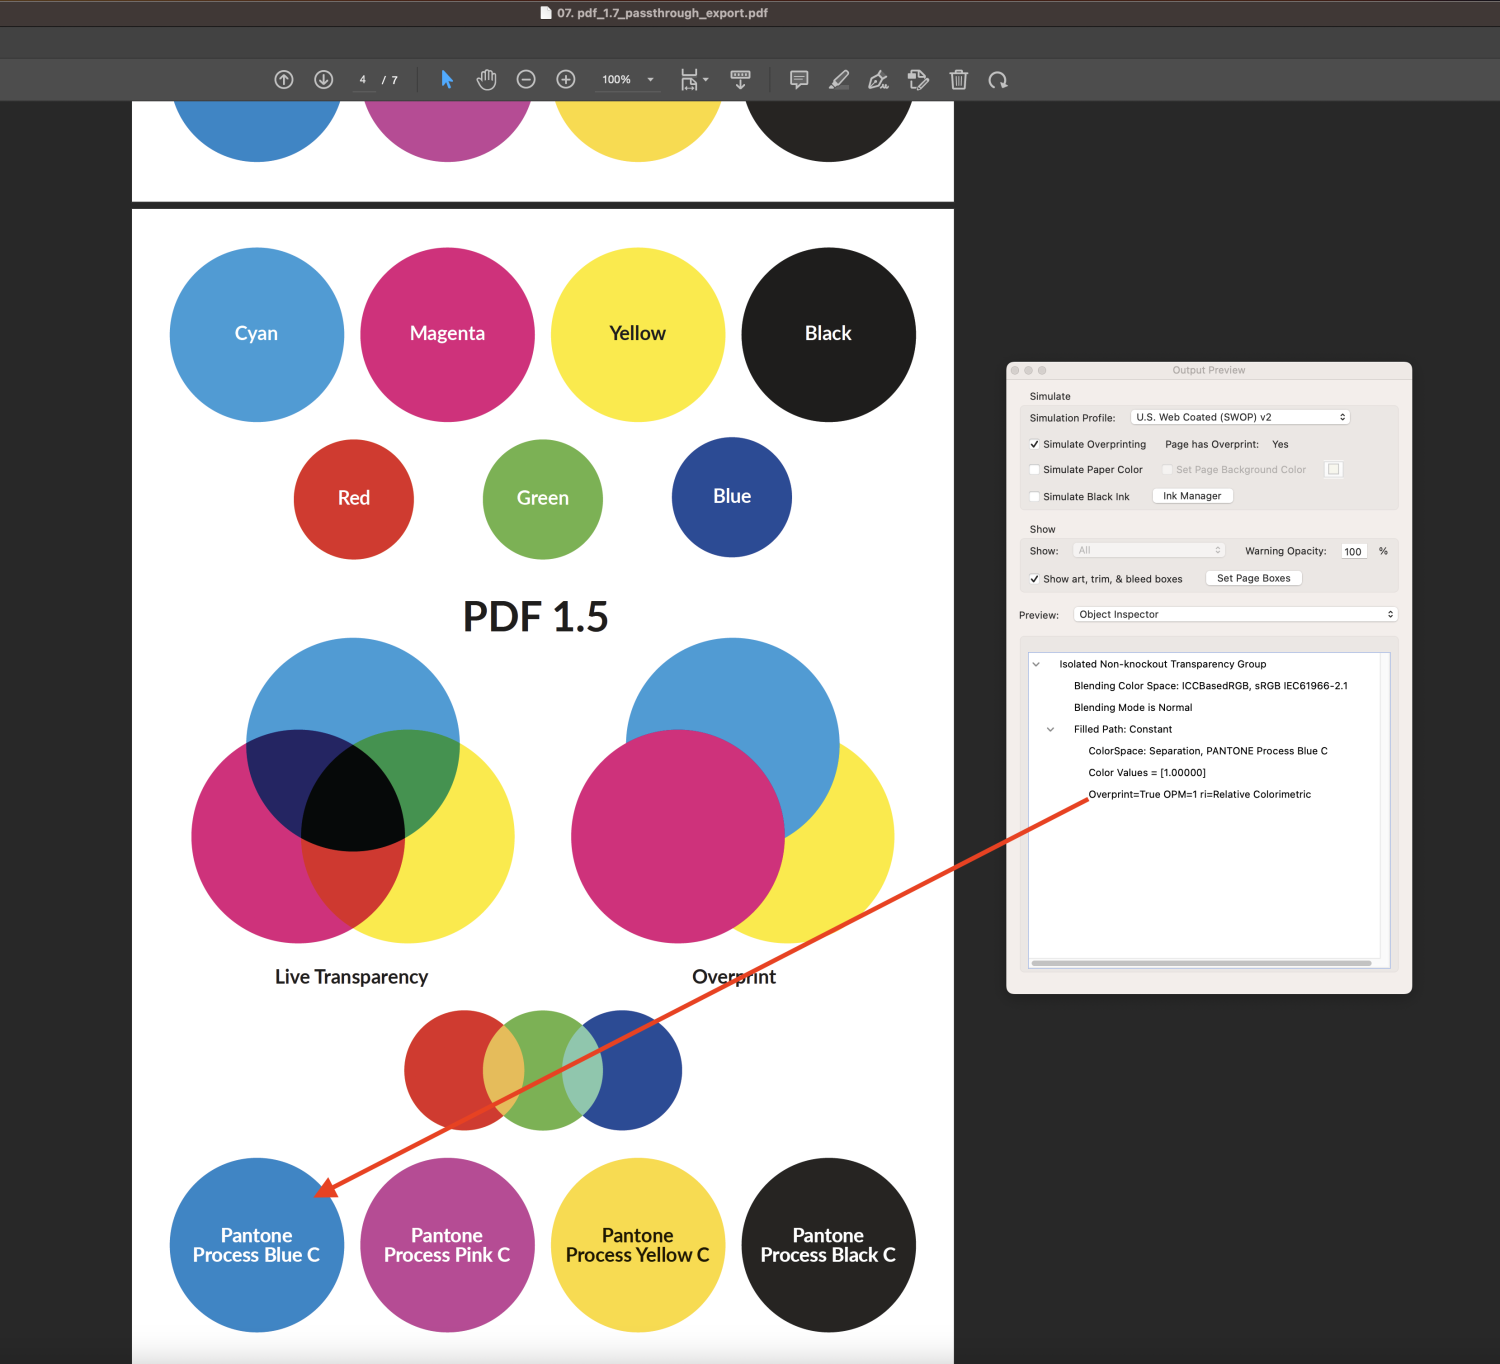Open the Fill & Sign tool

tap(878, 79)
